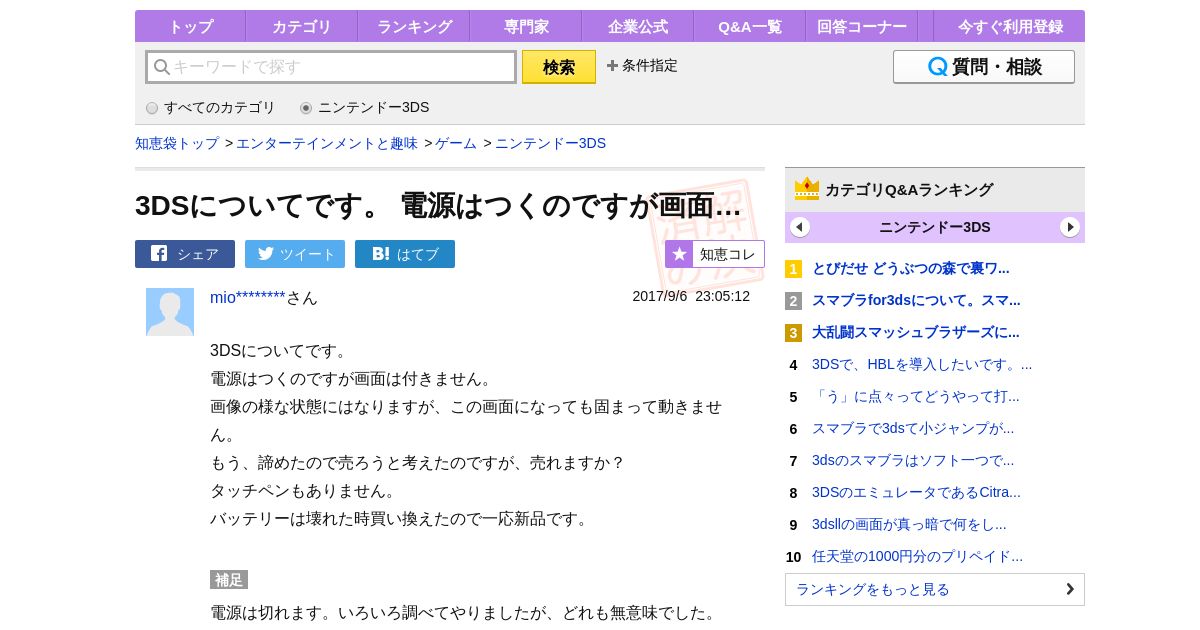
Task: Open the カテゴリ navigation tab
Action: tap(301, 26)
